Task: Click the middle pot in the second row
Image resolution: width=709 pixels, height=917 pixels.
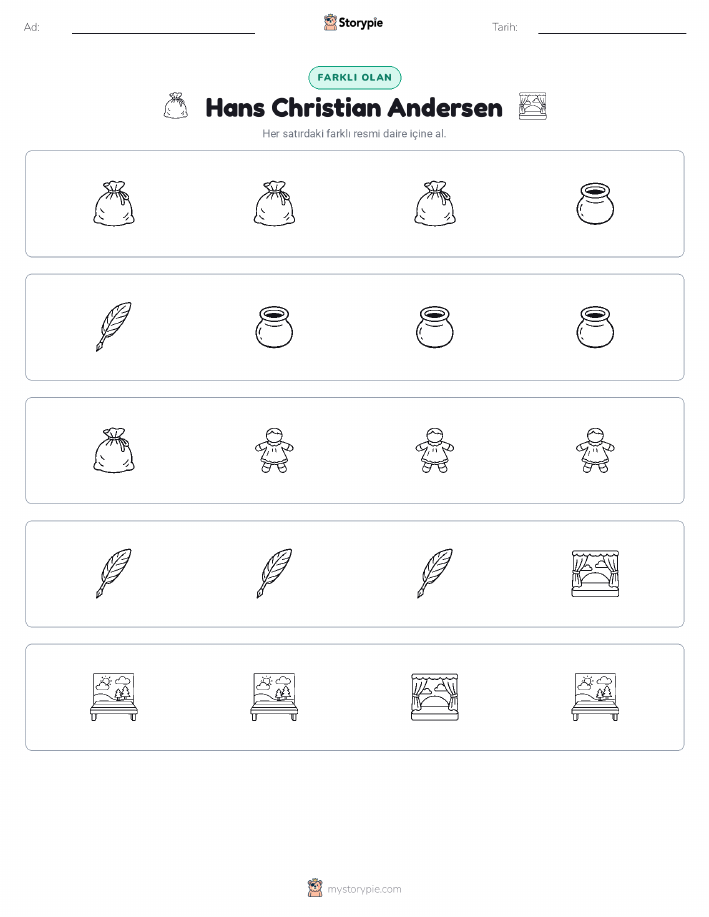Action: pyautogui.click(x=435, y=327)
